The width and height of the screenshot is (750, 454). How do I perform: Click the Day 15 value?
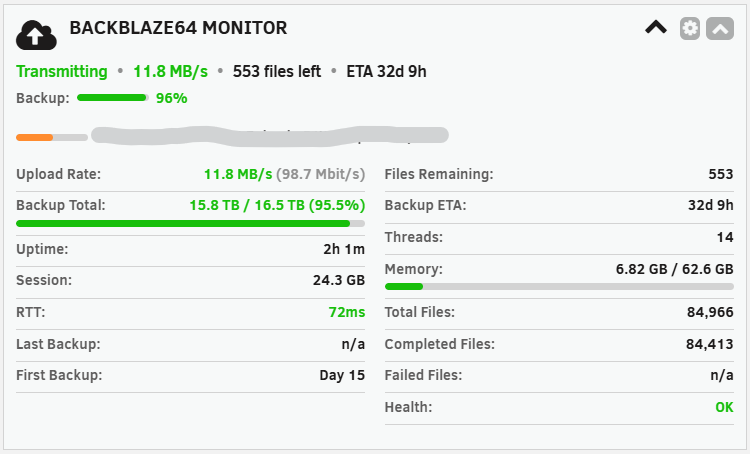pos(342,375)
